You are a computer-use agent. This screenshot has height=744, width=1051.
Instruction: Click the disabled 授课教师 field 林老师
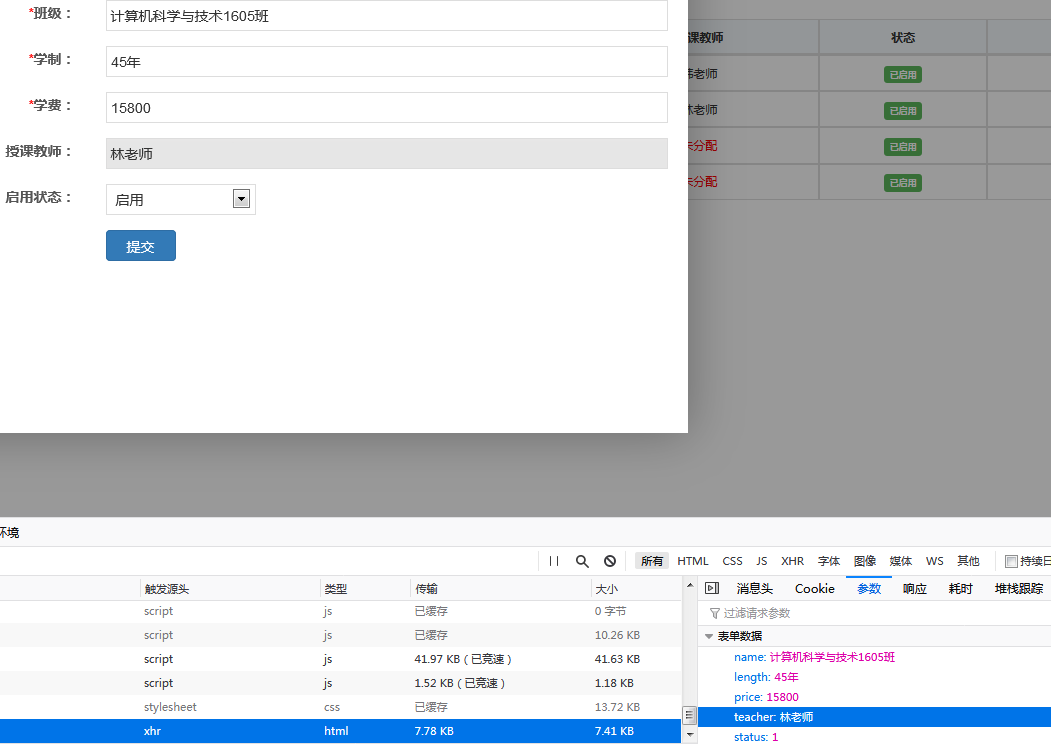pos(387,153)
